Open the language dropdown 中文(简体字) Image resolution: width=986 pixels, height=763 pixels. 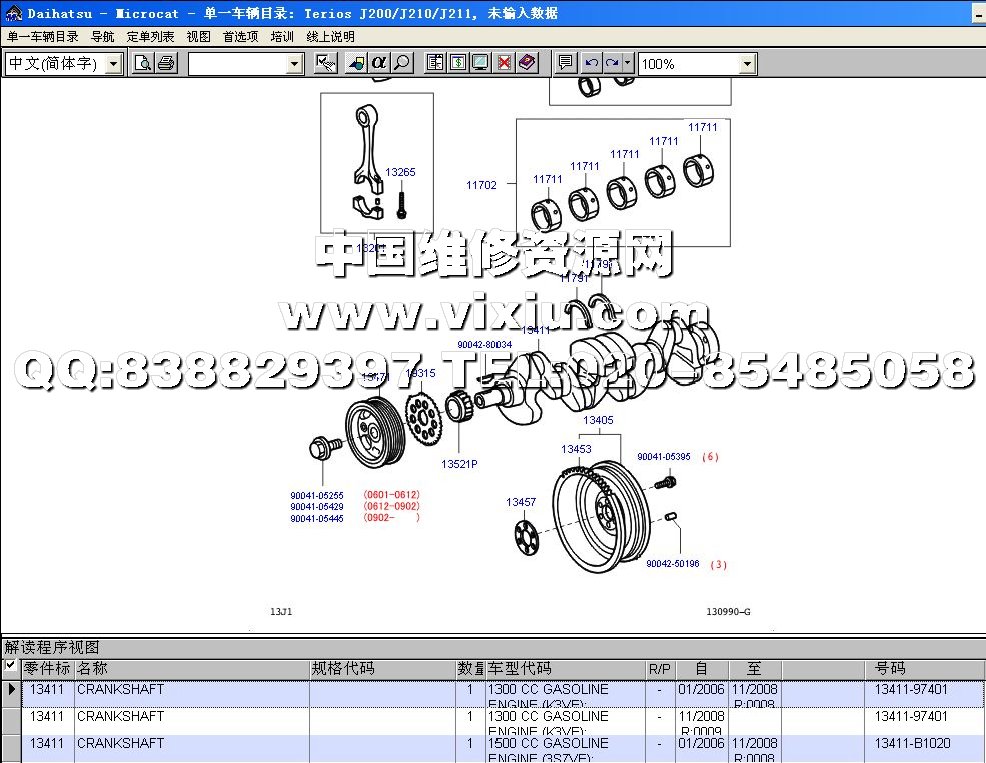point(113,64)
